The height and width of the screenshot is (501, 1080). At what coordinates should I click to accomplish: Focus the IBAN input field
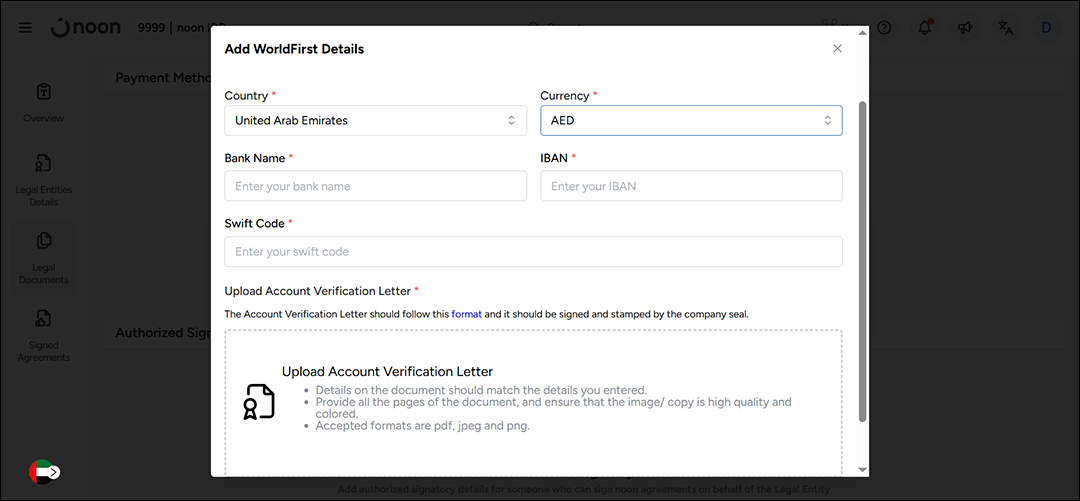click(x=691, y=186)
